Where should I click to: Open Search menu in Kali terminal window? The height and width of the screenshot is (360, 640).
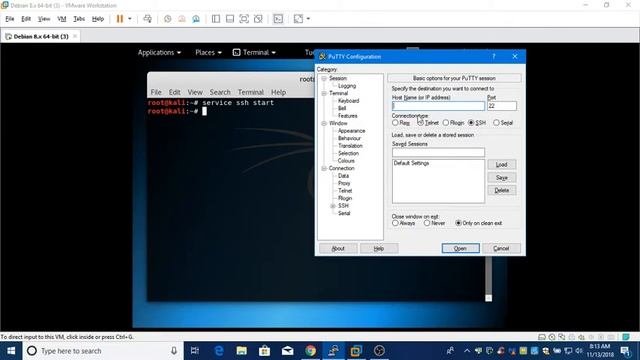tap(220, 92)
